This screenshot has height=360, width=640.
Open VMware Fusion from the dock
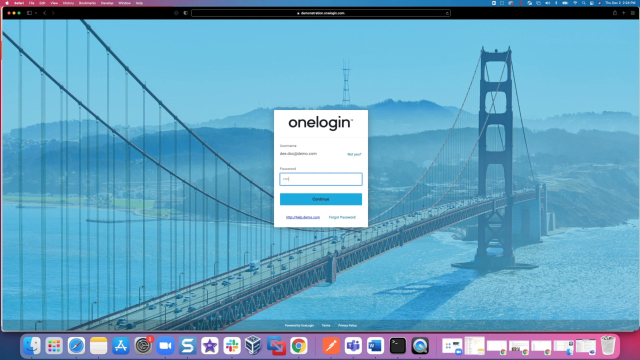[276, 346]
